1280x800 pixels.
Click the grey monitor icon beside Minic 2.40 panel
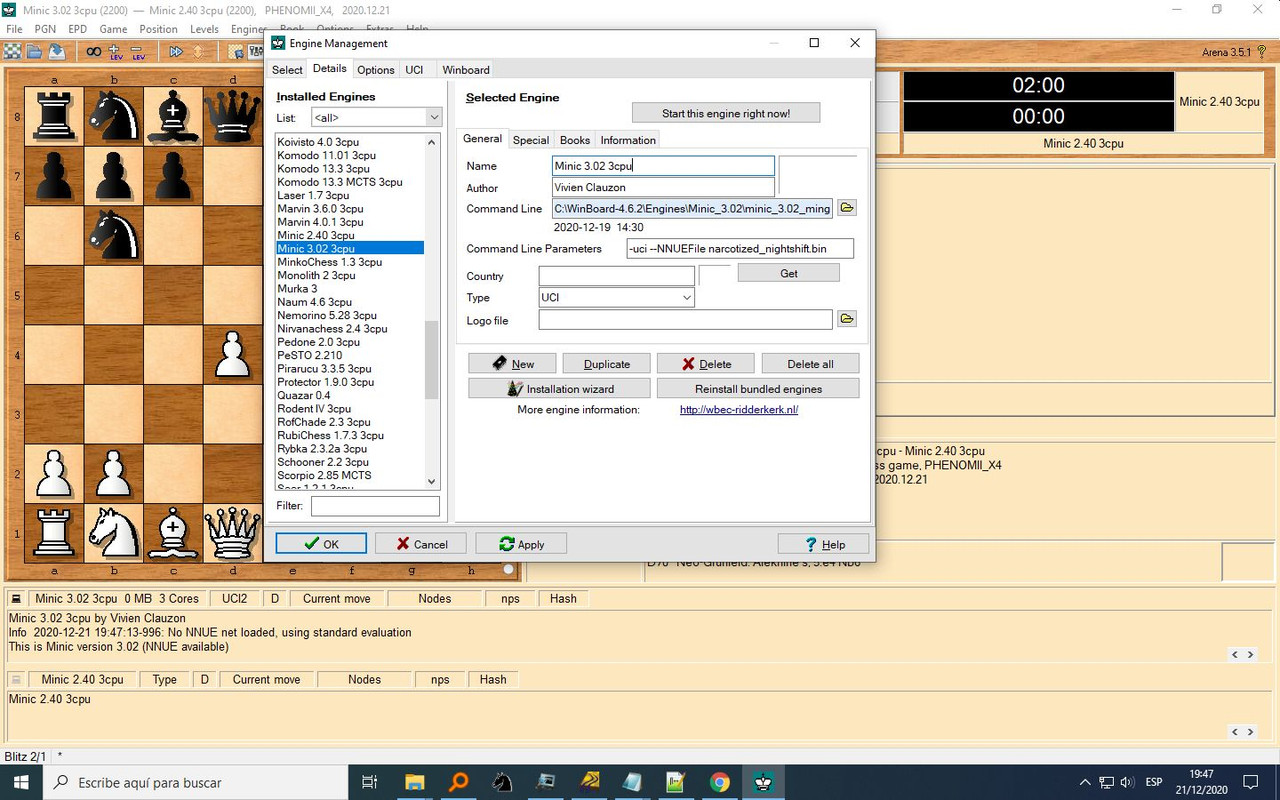[x=16, y=679]
